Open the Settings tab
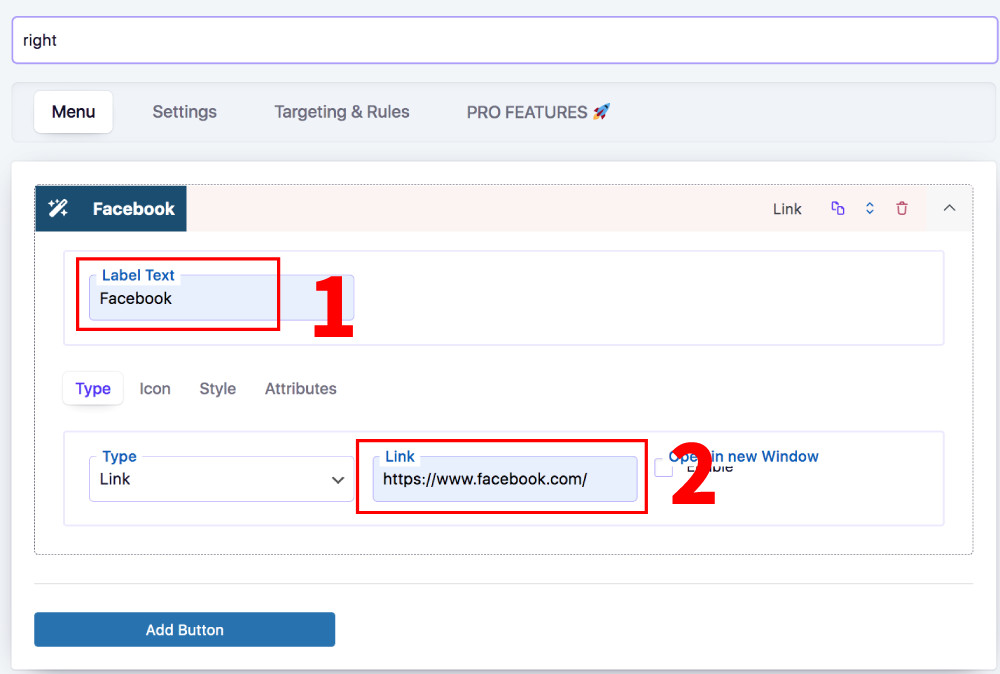1000x674 pixels. click(184, 112)
